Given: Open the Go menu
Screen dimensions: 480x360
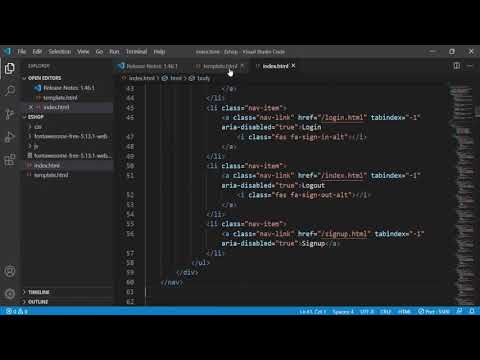Looking at the screenshot, I should pyautogui.click(x=99, y=52).
